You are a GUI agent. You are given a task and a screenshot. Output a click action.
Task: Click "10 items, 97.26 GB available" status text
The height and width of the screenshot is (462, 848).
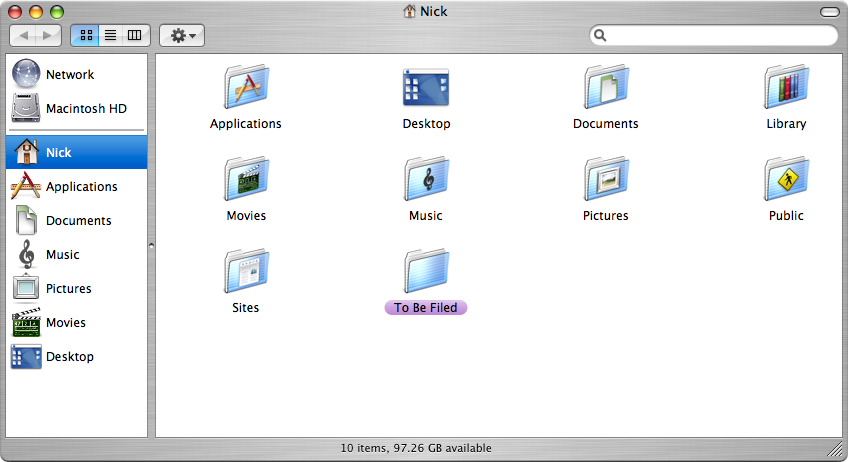point(416,448)
